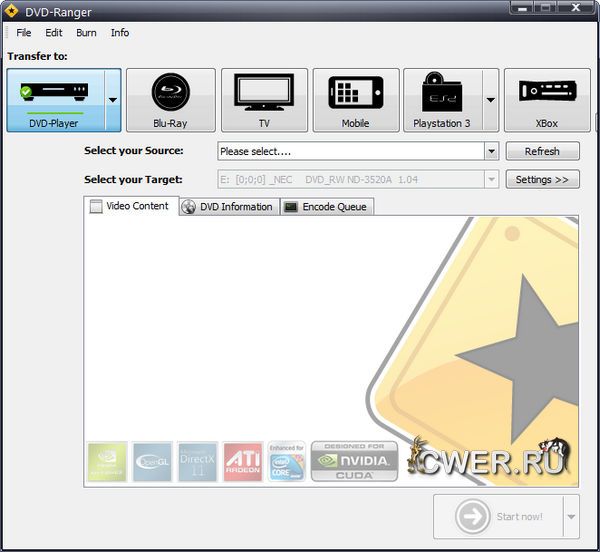This screenshot has height=552, width=600.
Task: Select the DVD-Player transfer target
Action: point(56,100)
